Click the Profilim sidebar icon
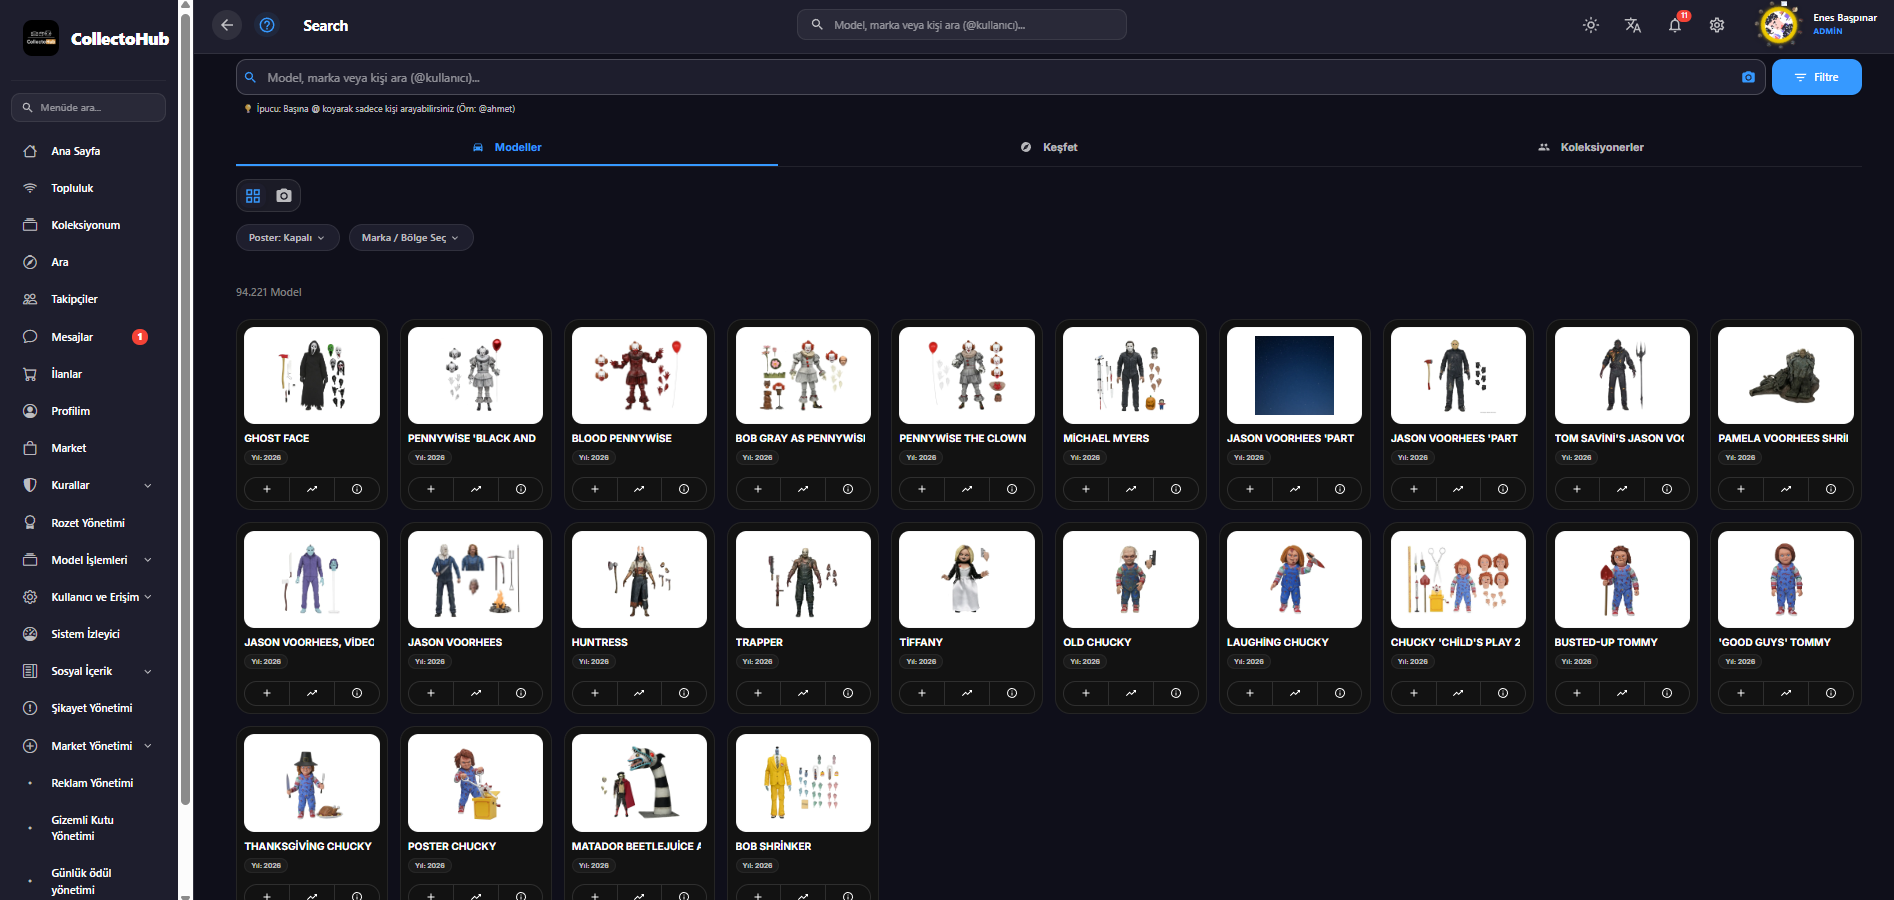1894x900 pixels. point(30,411)
